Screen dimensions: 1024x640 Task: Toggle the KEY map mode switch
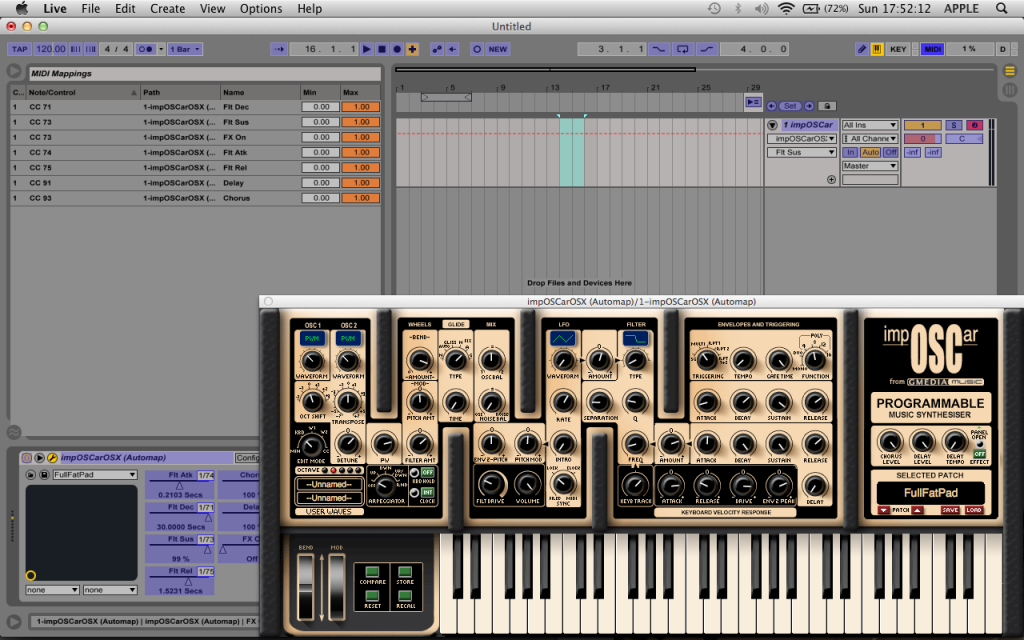tap(898, 49)
